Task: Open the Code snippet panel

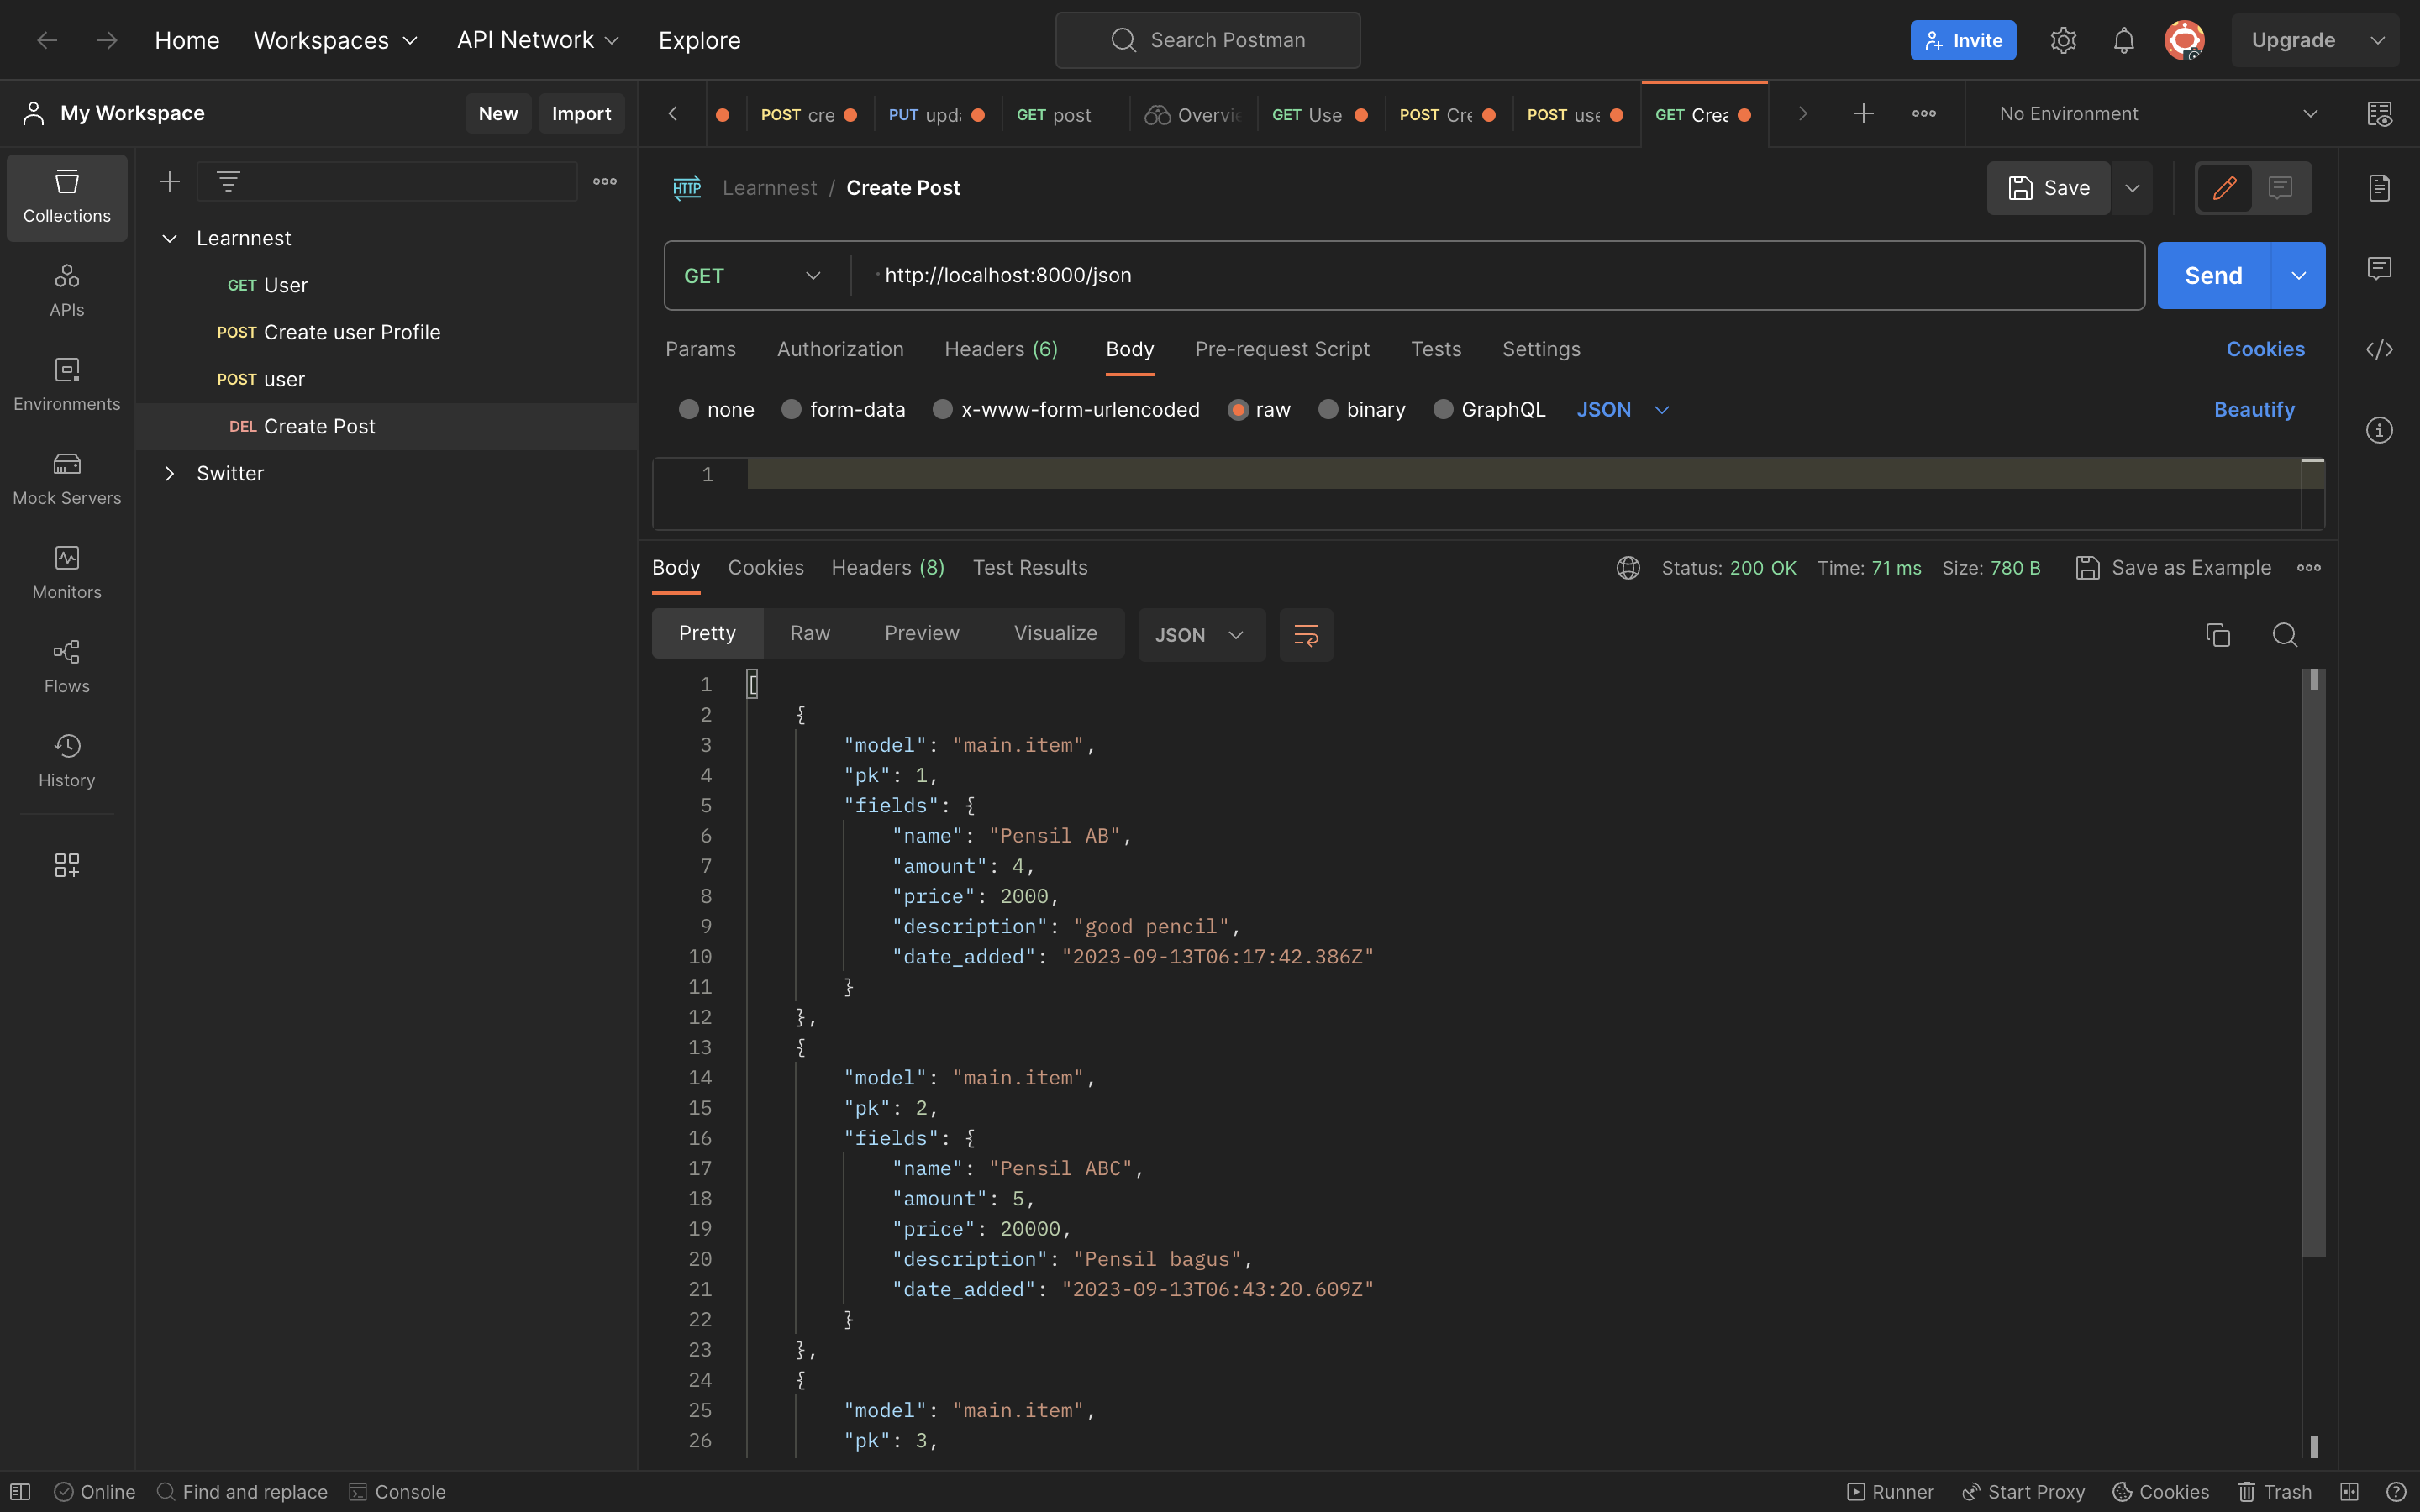Action: point(2380,349)
